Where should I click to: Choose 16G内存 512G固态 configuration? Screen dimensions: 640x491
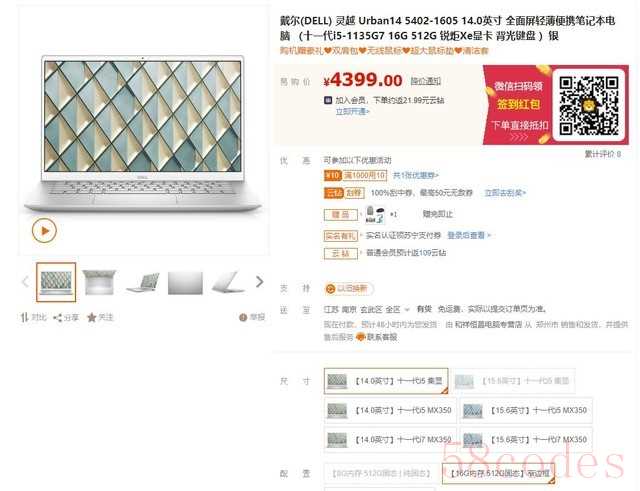coord(498,473)
